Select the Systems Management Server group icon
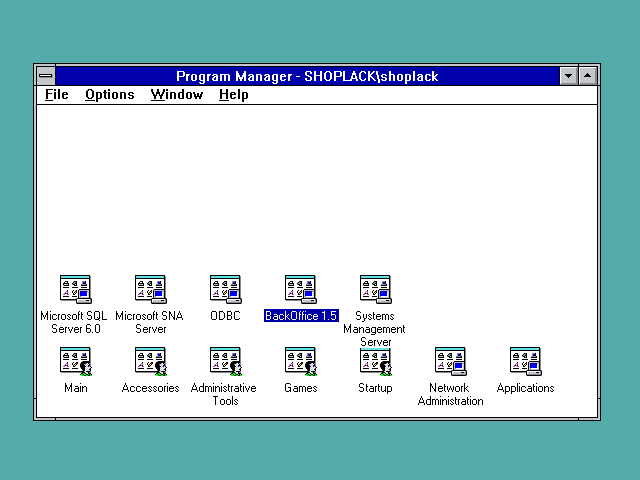Screen dimensions: 640x480 376,289
